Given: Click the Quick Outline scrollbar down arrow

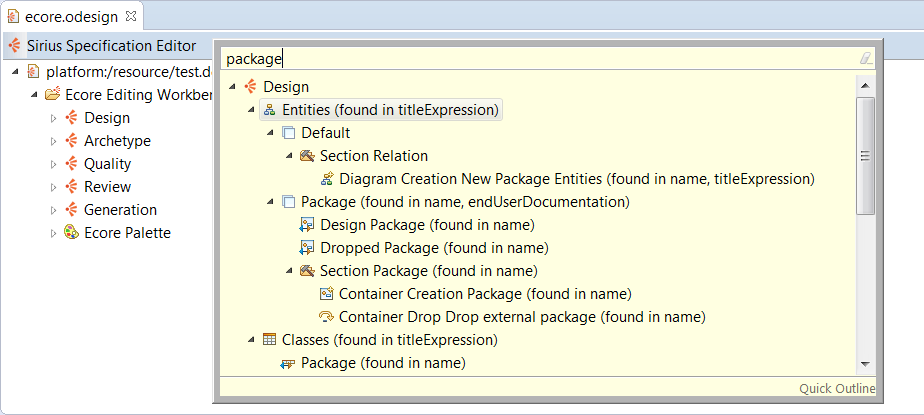Looking at the screenshot, I should (x=866, y=366).
